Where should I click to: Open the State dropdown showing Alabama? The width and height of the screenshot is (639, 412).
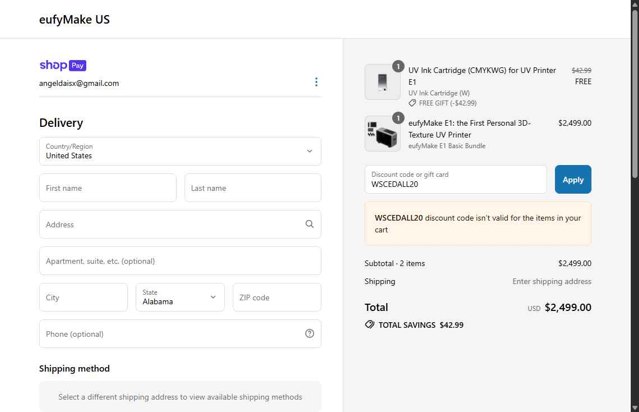pyautogui.click(x=180, y=297)
